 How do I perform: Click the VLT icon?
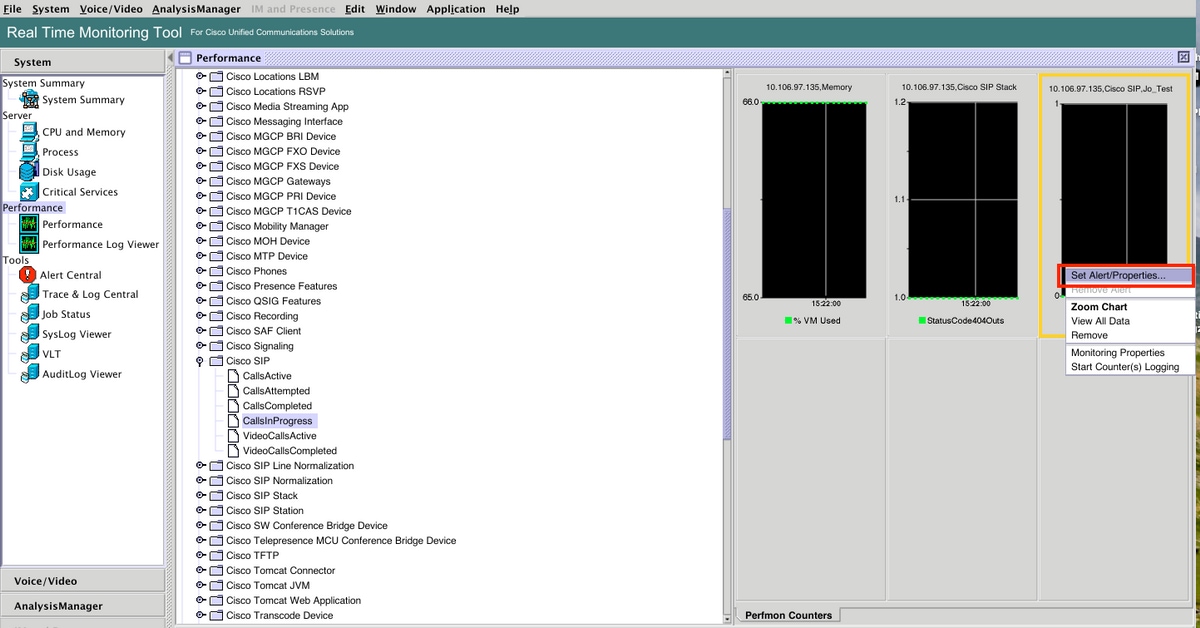(x=29, y=354)
